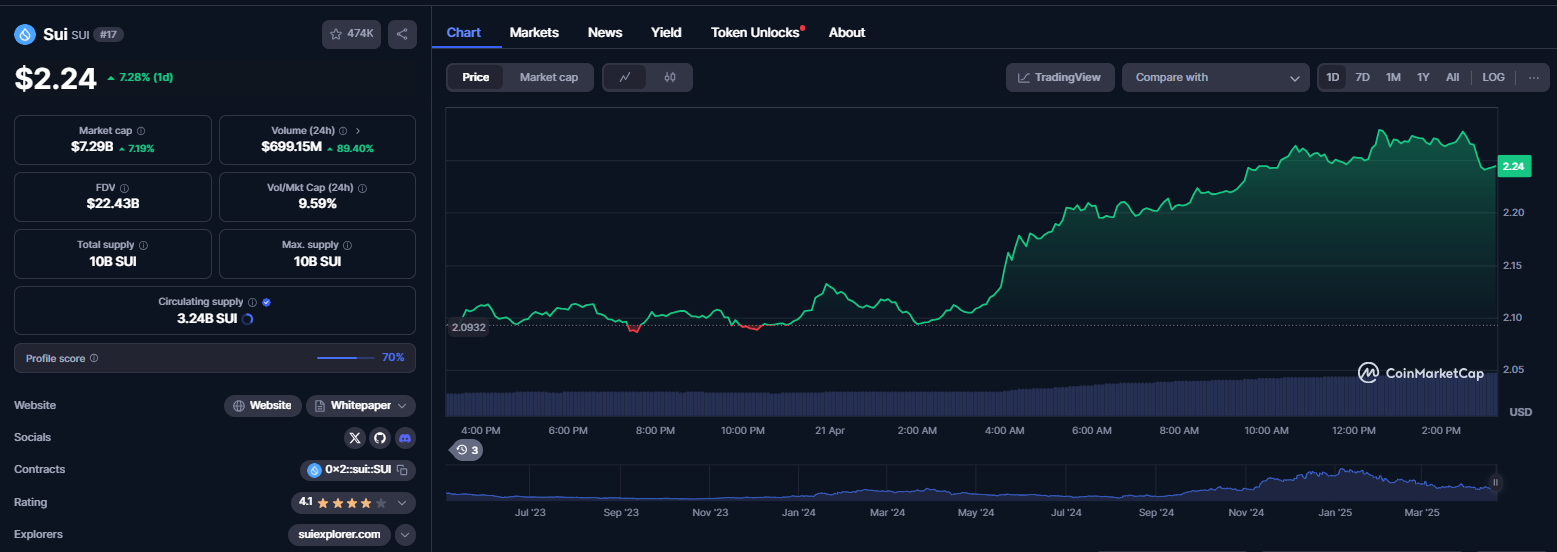The image size is (1557, 552).
Task: Open the Compare with dropdown
Action: (1216, 77)
